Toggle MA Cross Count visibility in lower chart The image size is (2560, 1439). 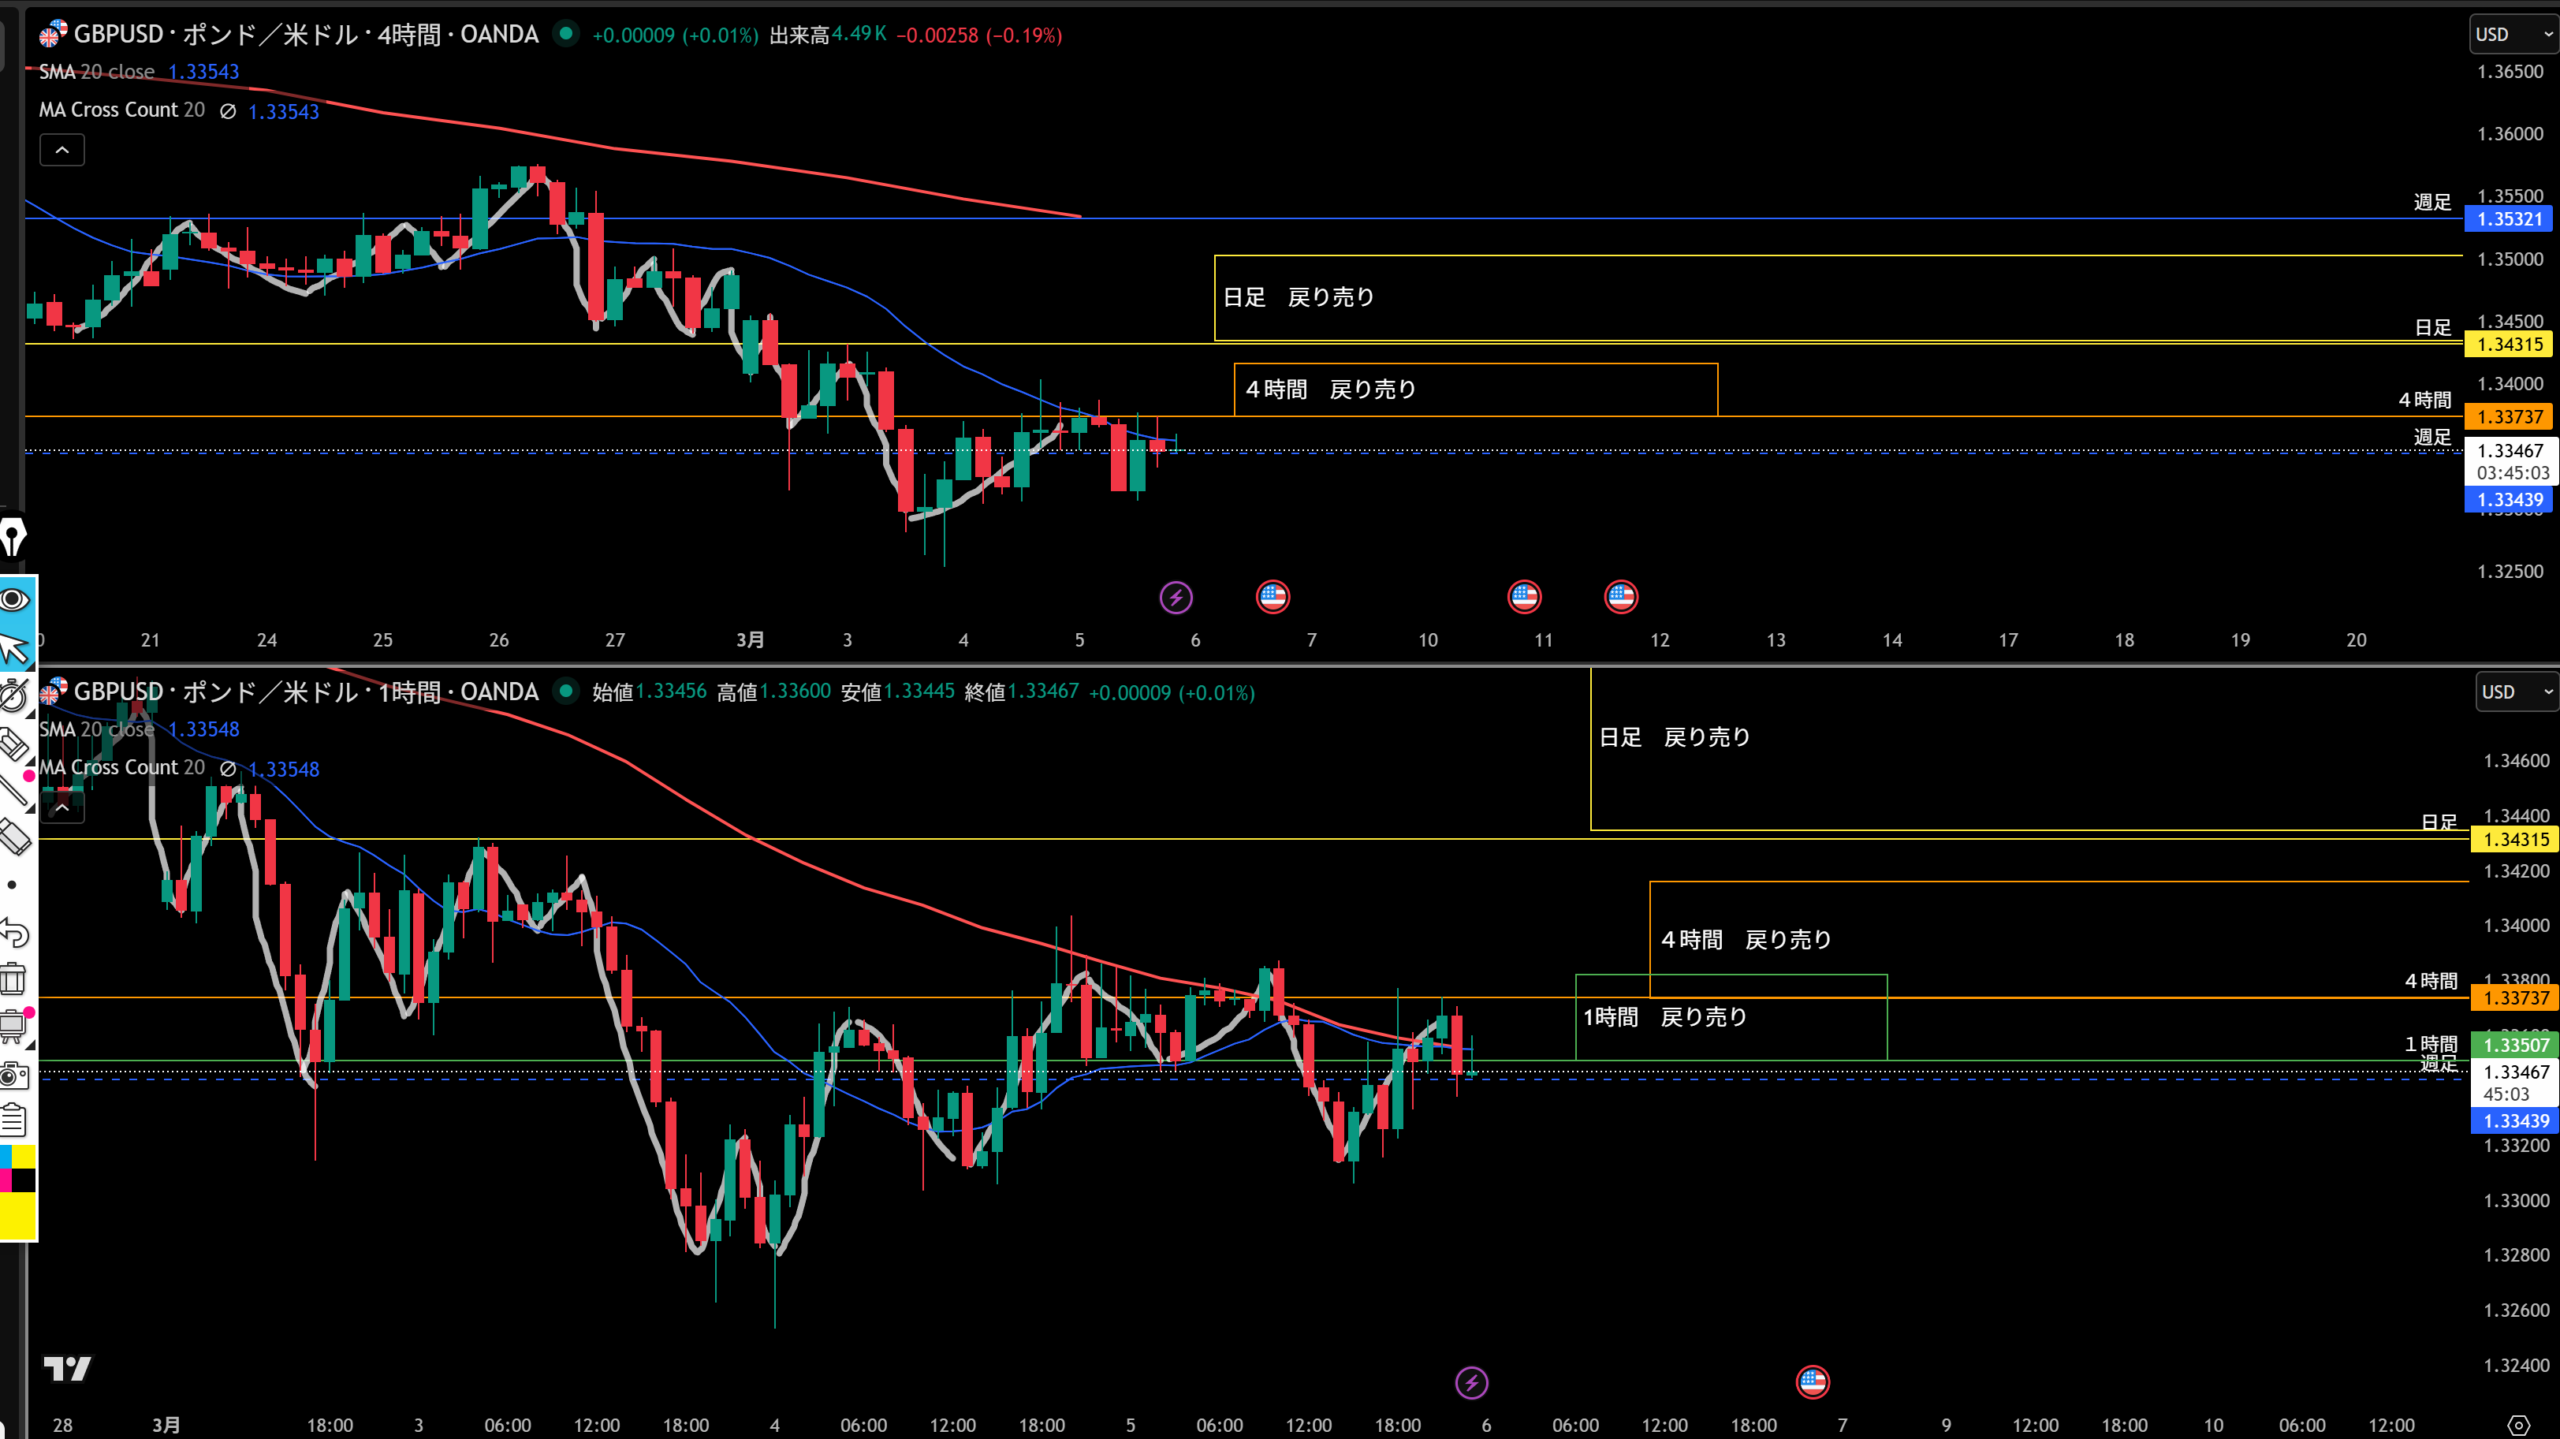click(228, 769)
